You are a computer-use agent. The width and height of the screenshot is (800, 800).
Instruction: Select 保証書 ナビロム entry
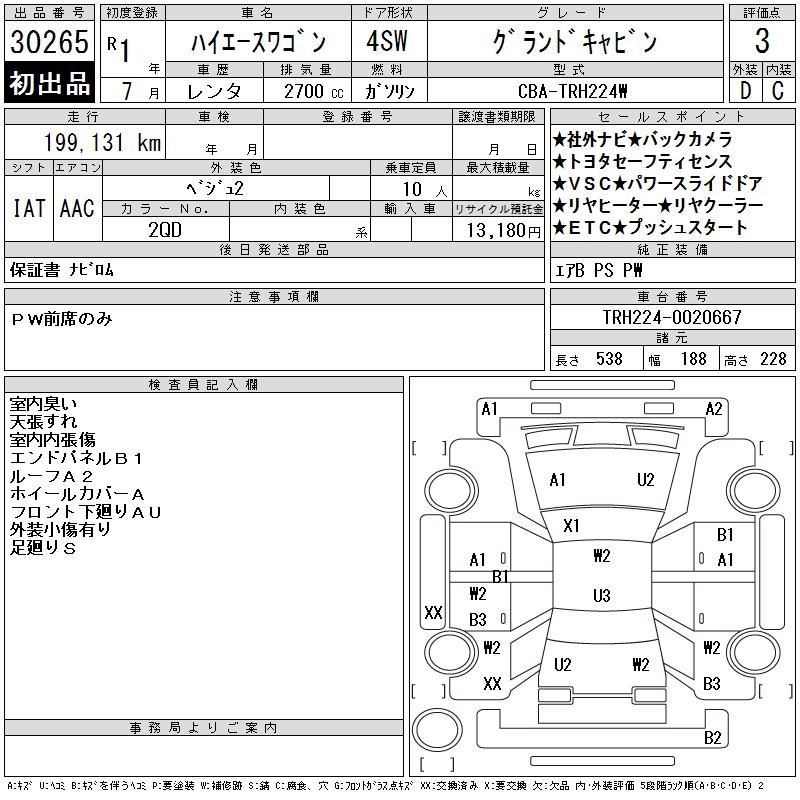click(61, 269)
